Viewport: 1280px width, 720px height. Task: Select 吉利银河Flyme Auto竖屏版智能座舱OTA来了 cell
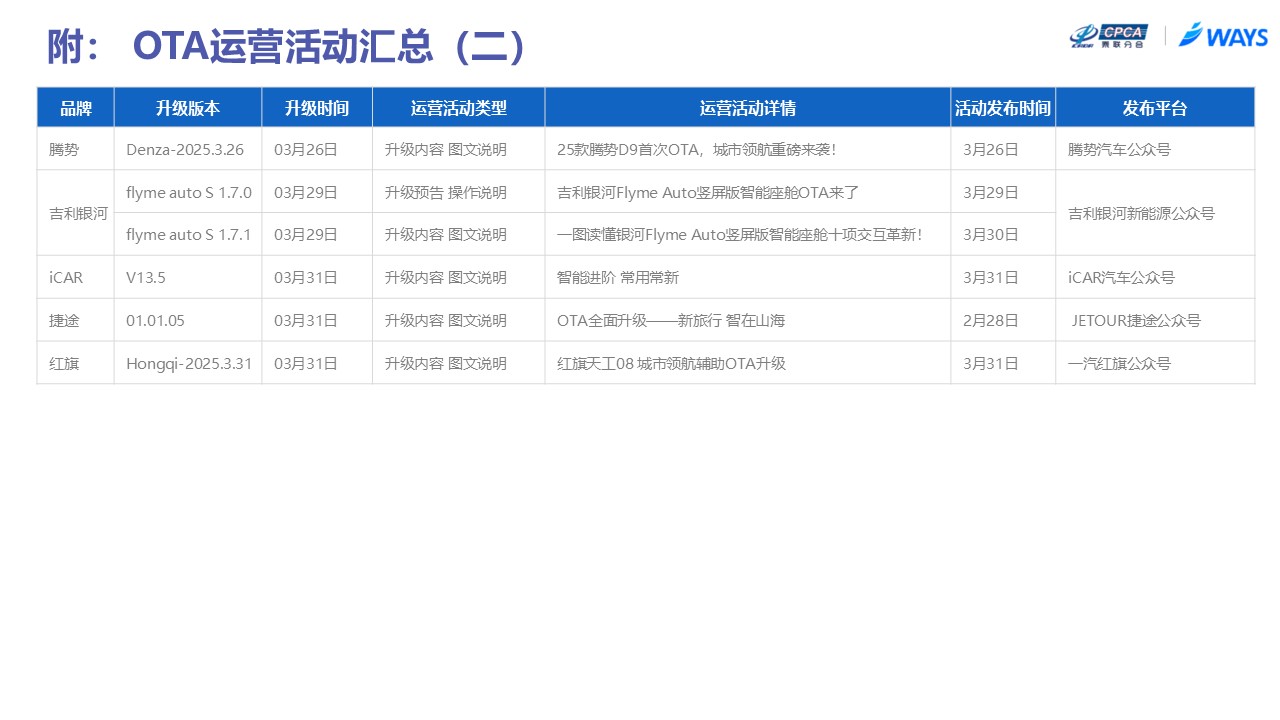748,192
